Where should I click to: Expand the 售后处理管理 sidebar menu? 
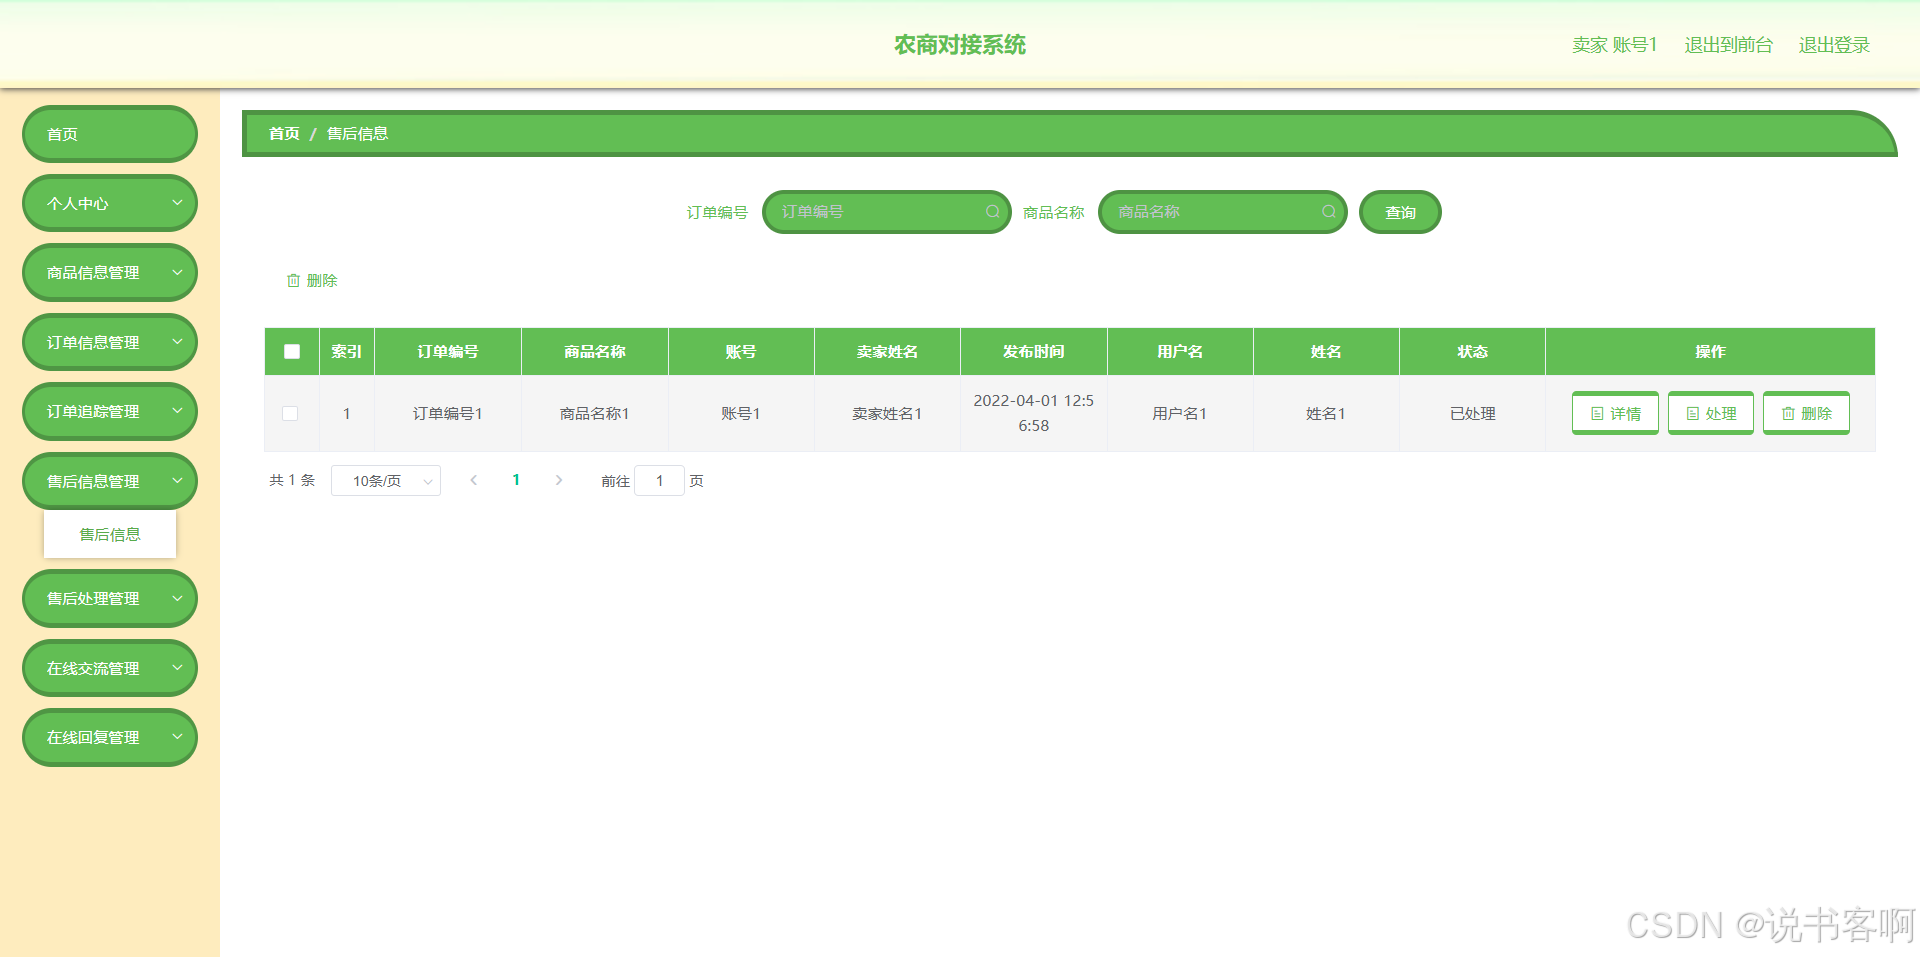(110, 598)
